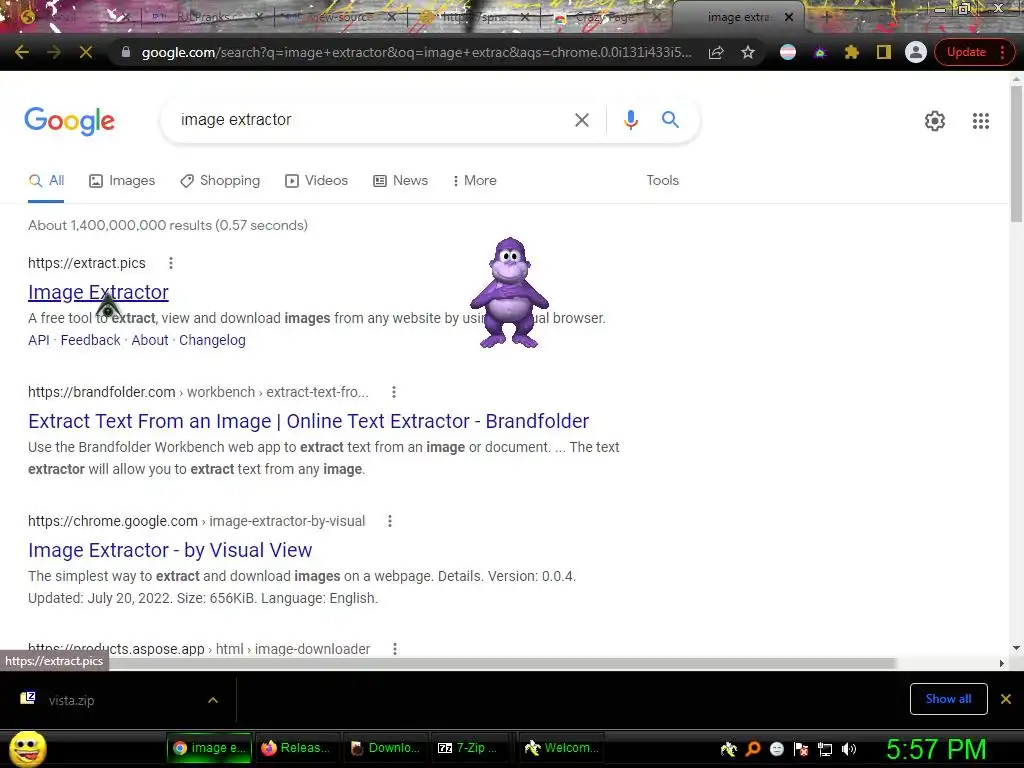This screenshot has height=768, width=1024.
Task: Focus the search input field
Action: click(x=369, y=120)
